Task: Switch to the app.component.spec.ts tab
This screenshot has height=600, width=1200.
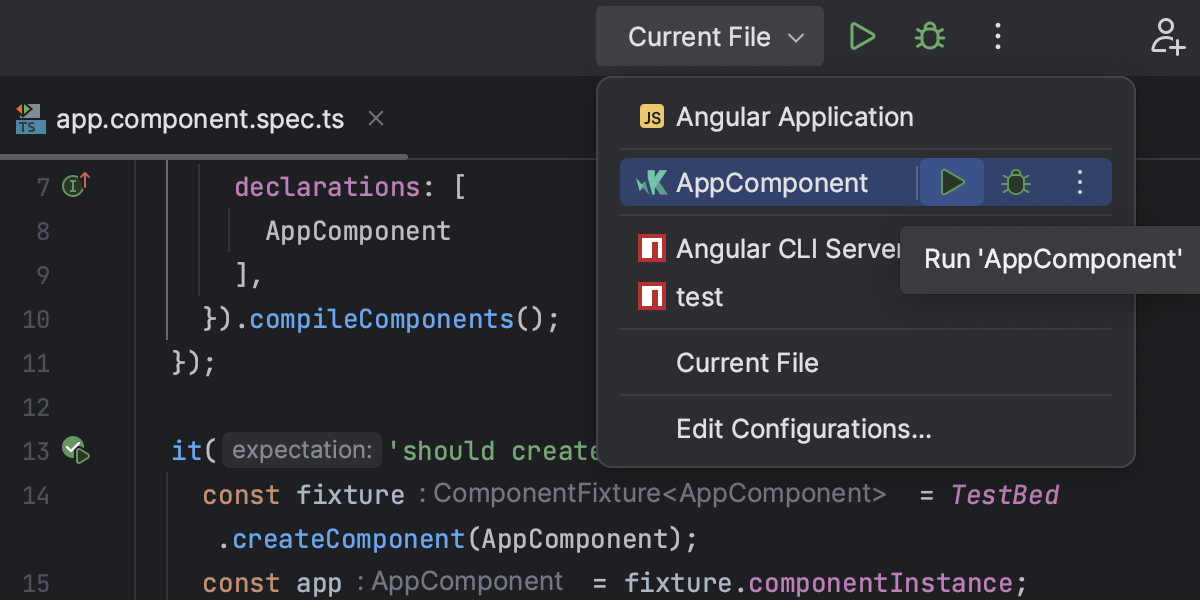Action: [200, 120]
